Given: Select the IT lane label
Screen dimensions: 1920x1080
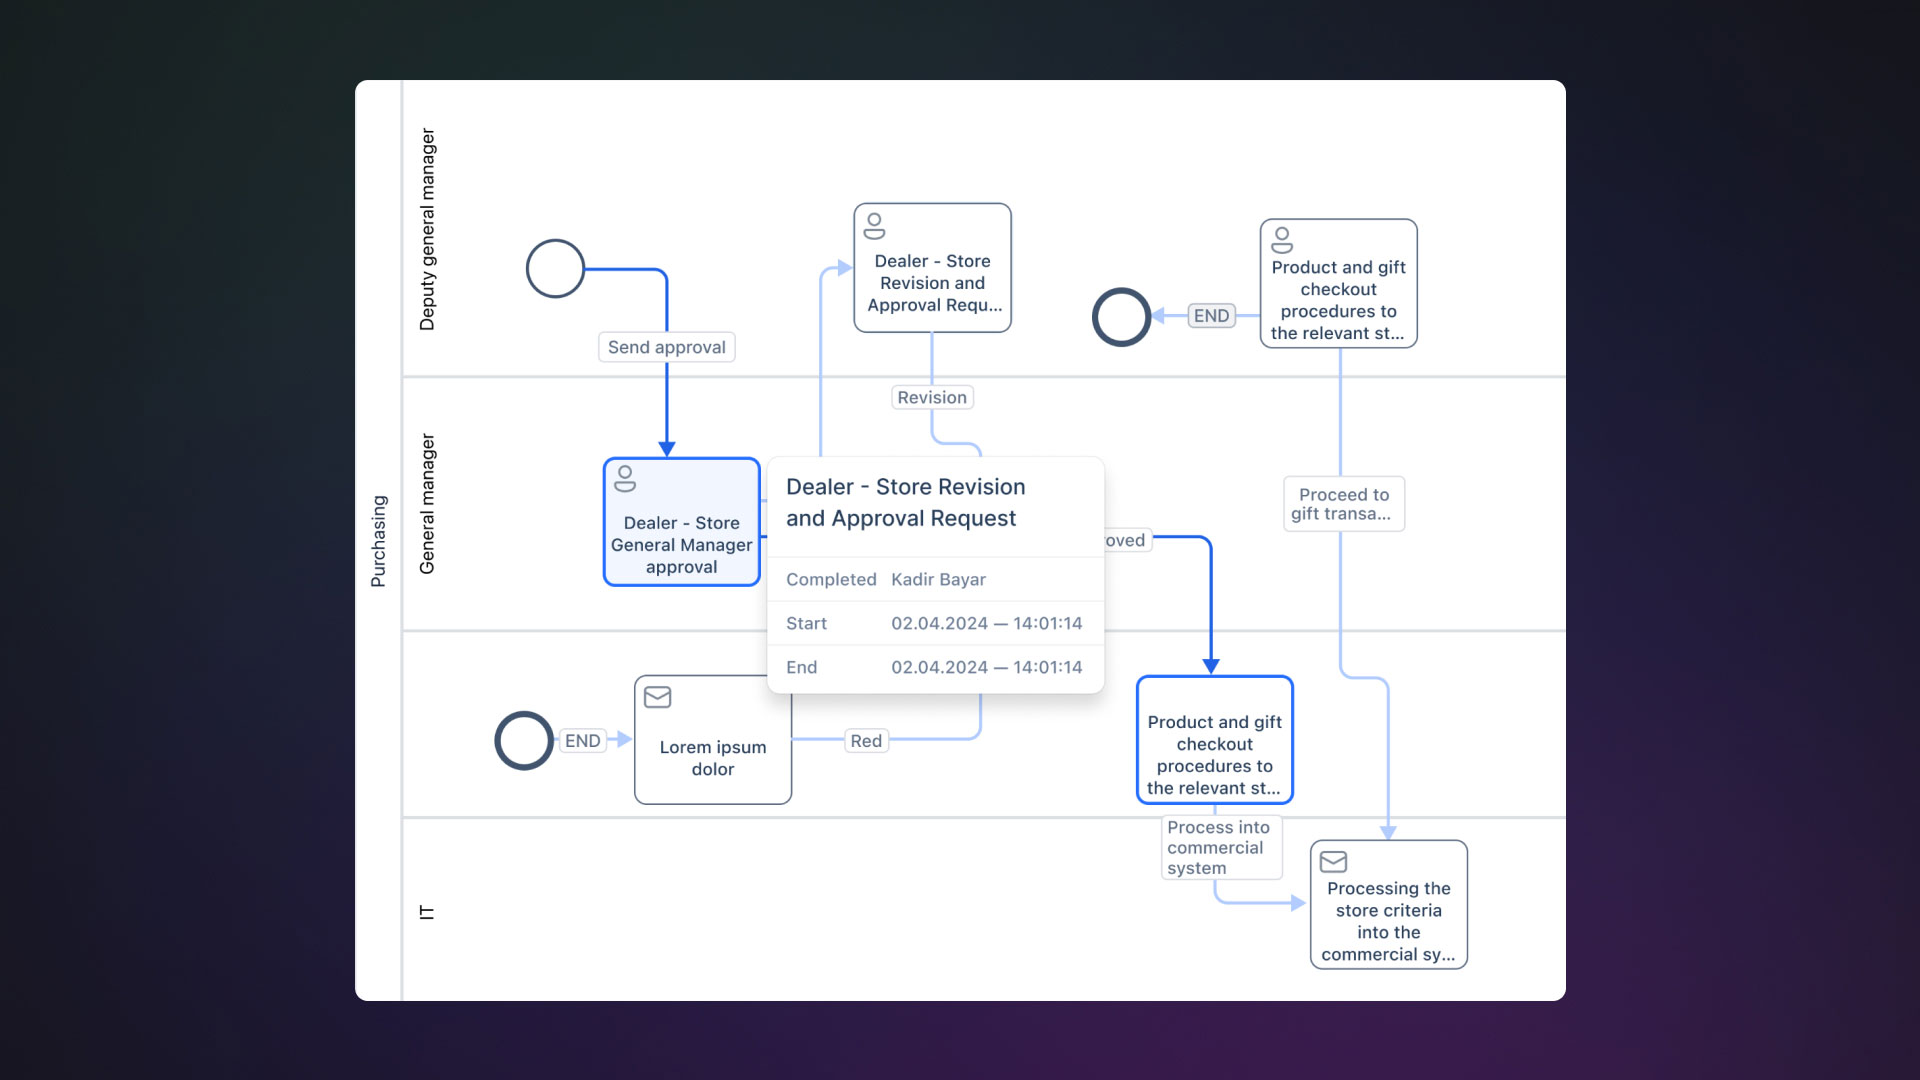Looking at the screenshot, I should click(x=427, y=911).
